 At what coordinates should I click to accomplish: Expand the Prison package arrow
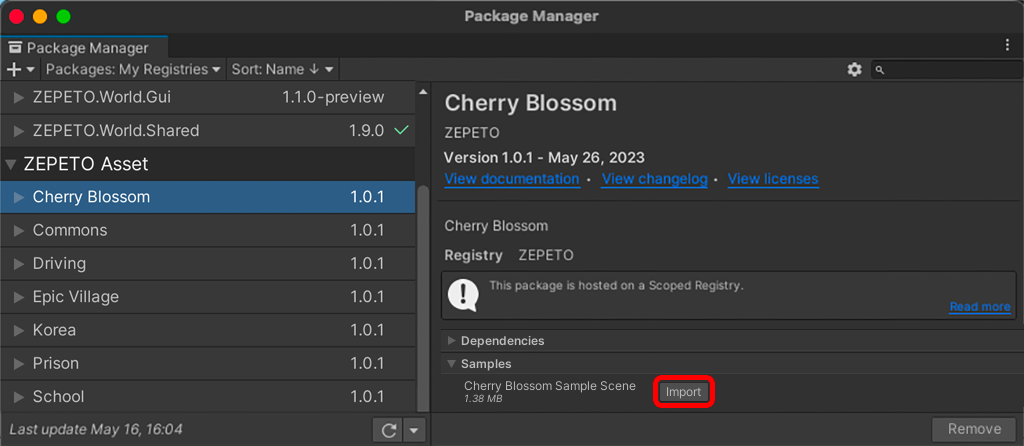click(19, 364)
